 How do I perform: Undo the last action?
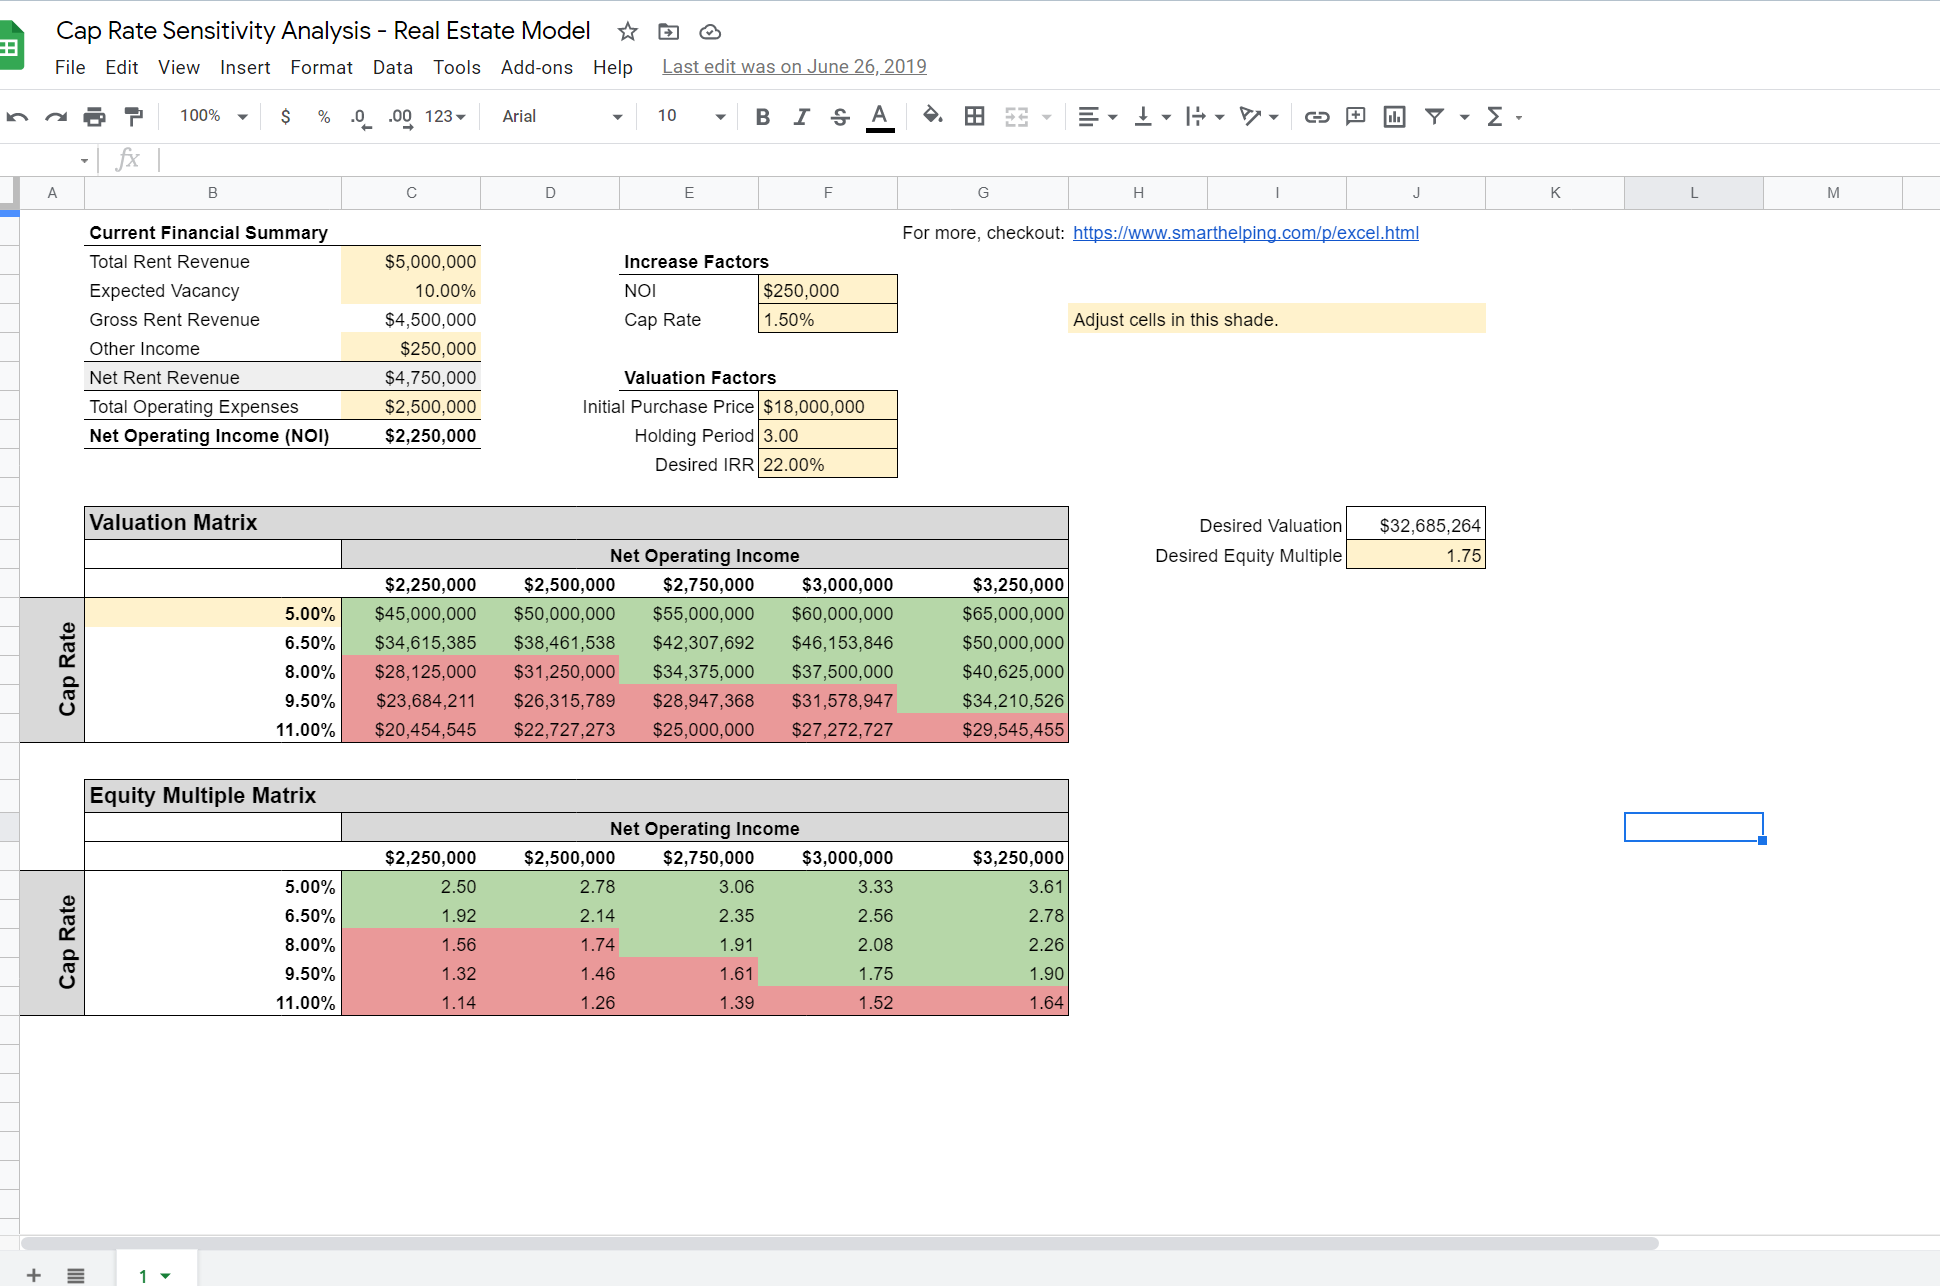(x=17, y=116)
